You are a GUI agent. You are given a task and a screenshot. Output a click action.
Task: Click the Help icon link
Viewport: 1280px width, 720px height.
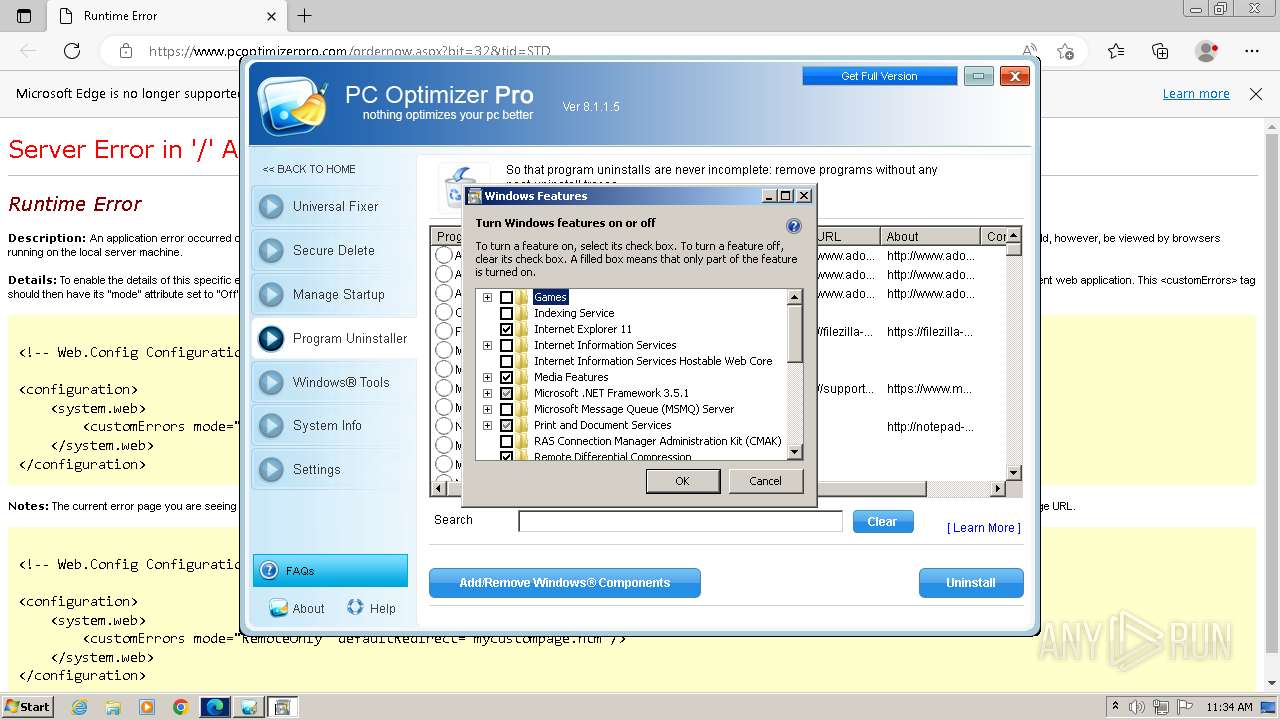(371, 608)
